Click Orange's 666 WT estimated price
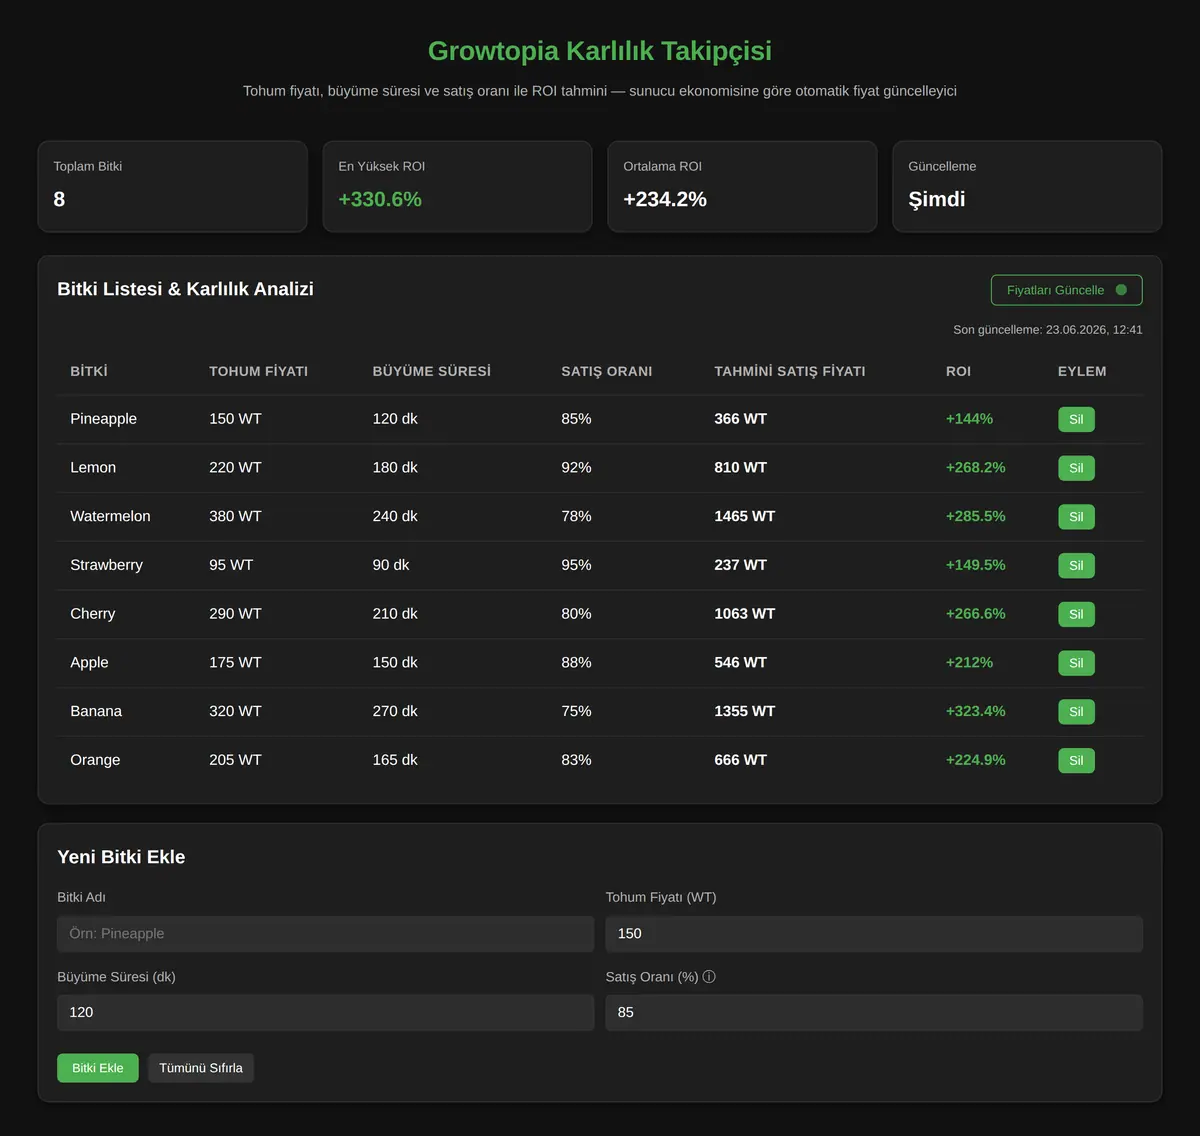Screen dimensions: 1200x1136 741,760
